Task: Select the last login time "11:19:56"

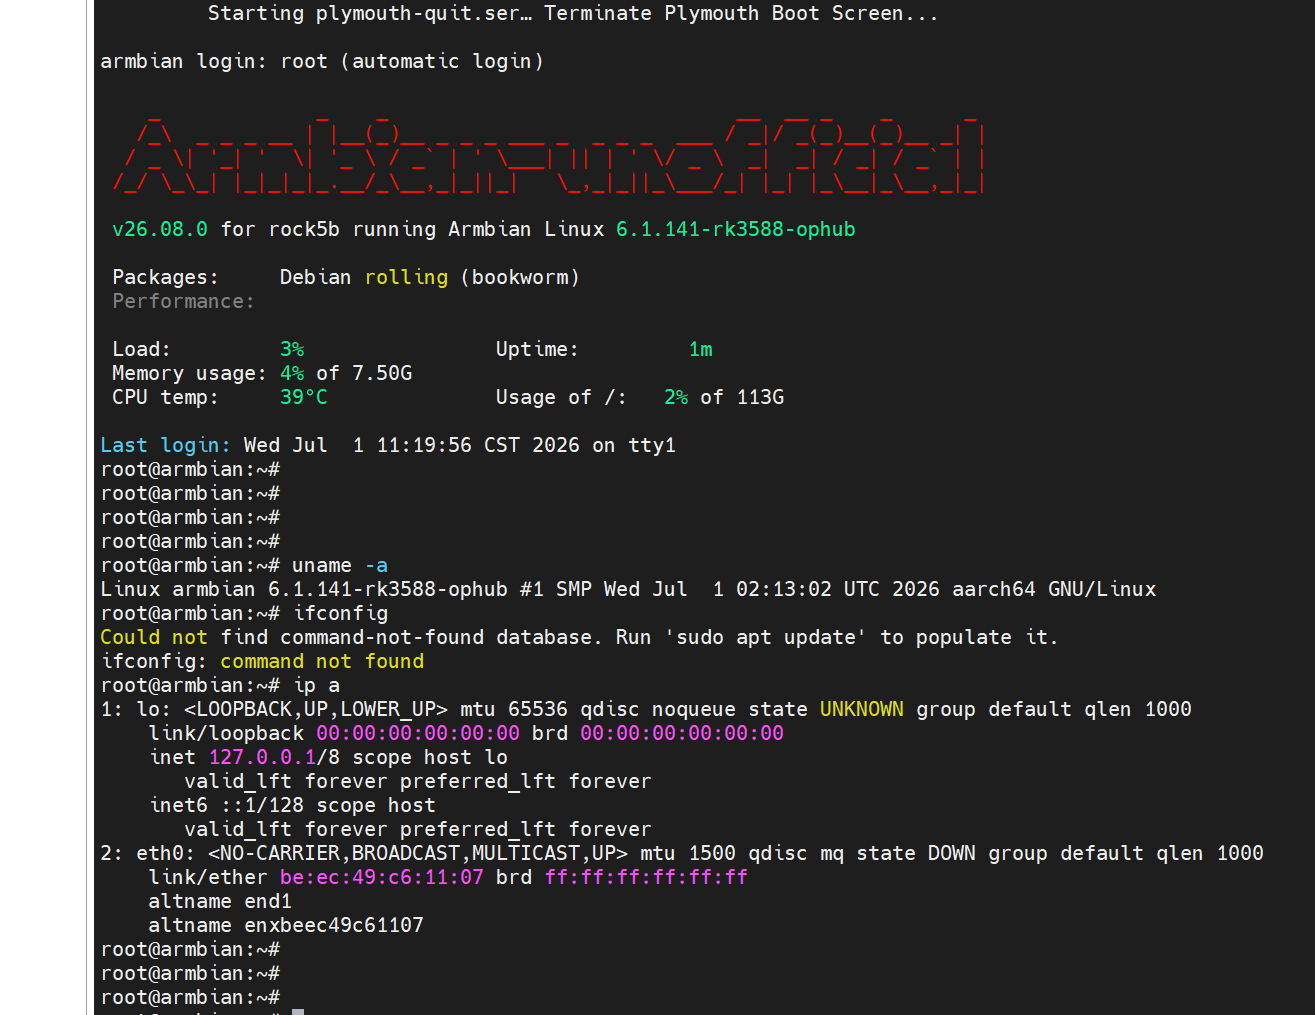Action: [x=424, y=446]
